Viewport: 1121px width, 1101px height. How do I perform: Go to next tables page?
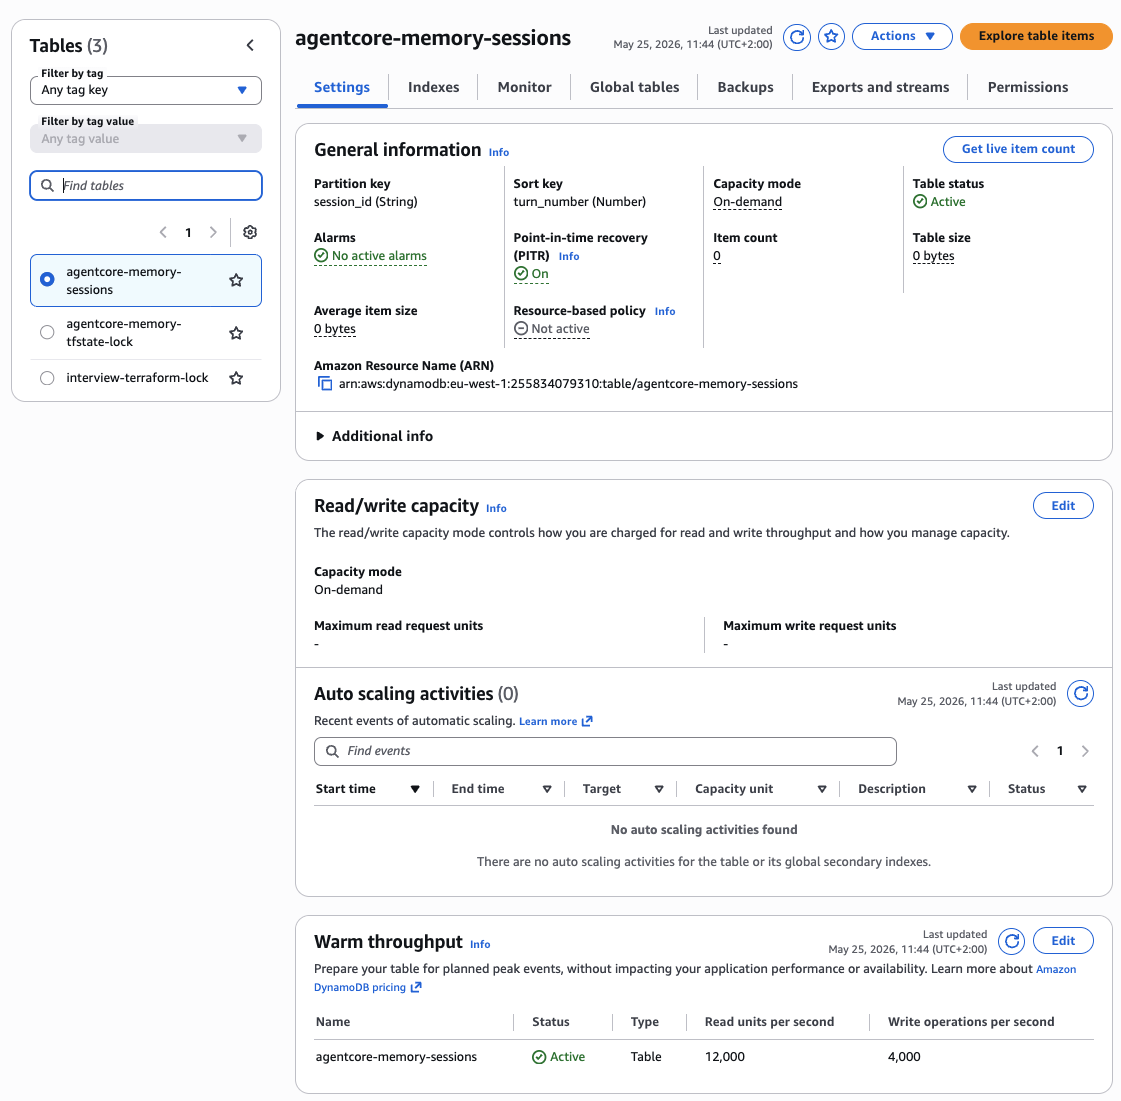click(x=213, y=232)
